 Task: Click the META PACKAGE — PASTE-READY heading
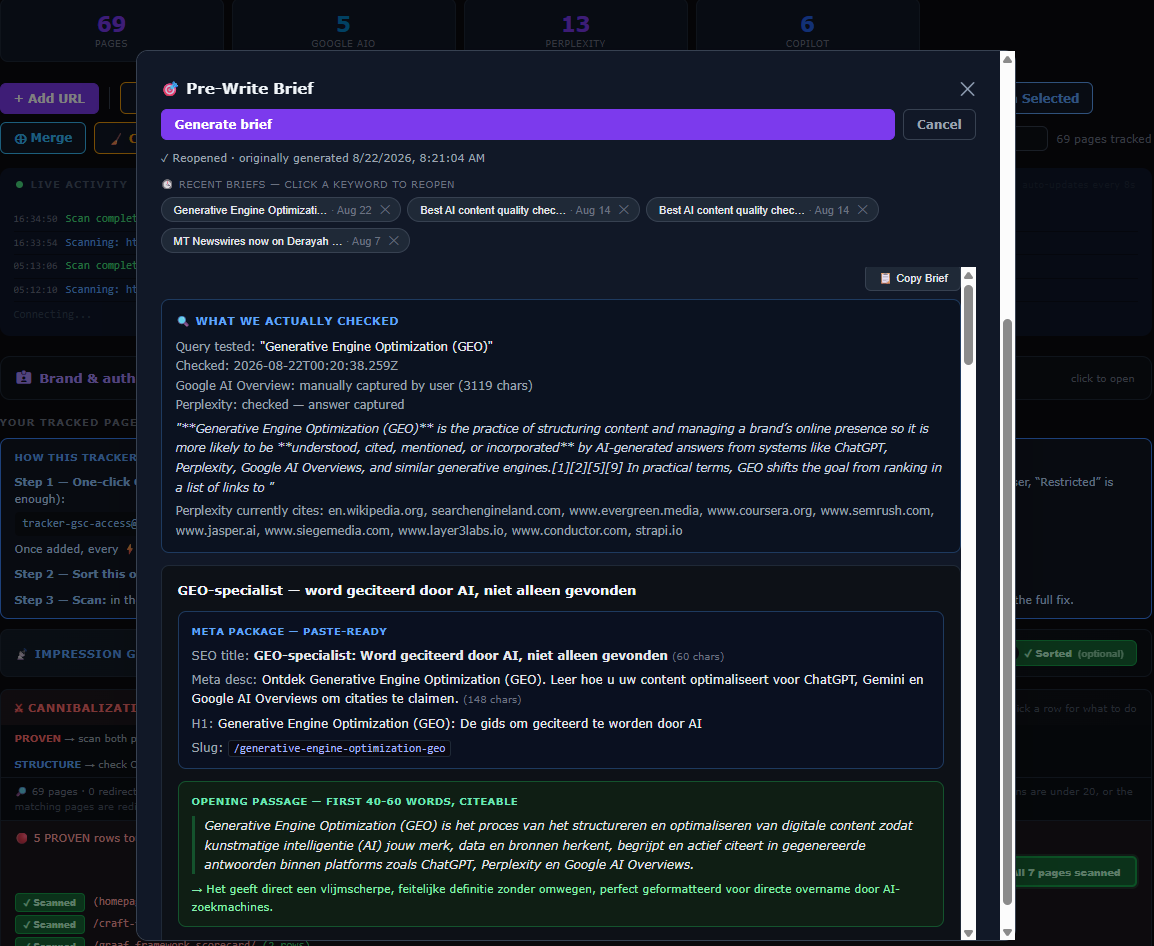289,632
